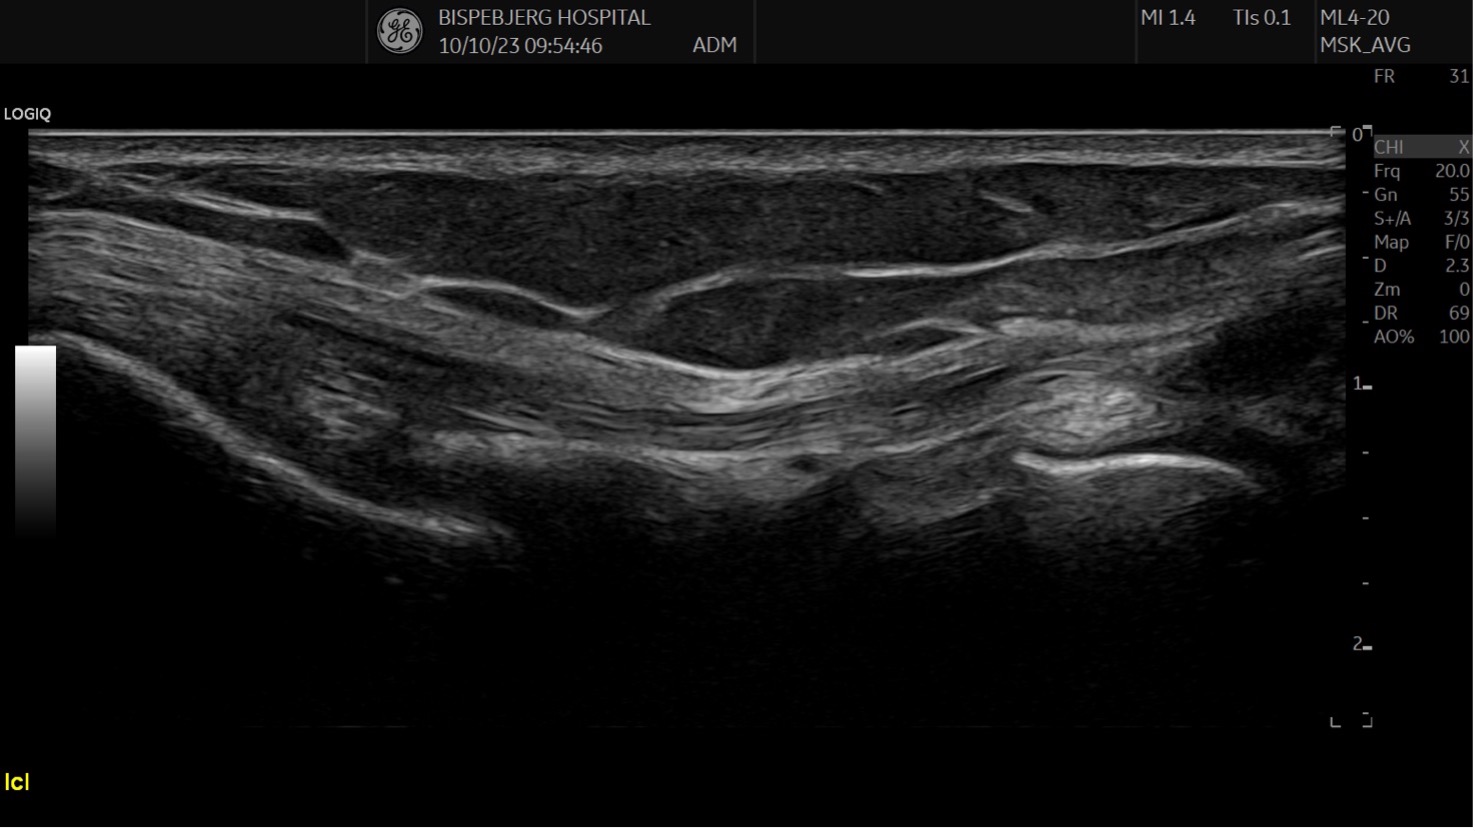
Task: Click the GE logo icon
Action: pos(399,32)
